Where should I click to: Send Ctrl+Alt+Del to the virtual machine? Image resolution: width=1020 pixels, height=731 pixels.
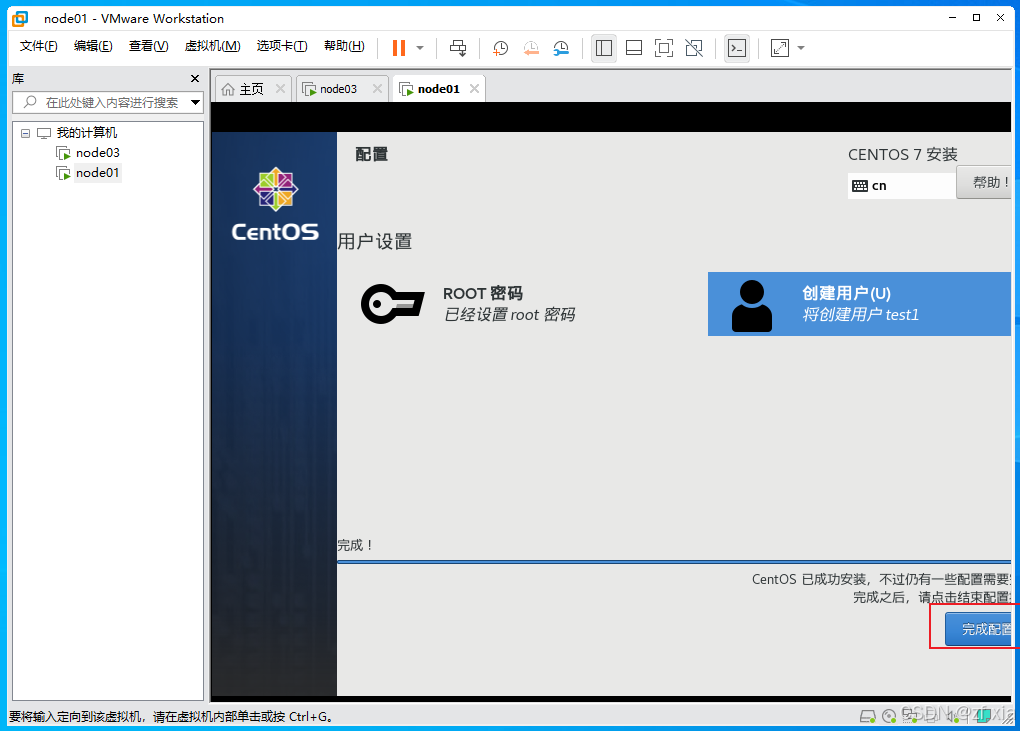[458, 47]
